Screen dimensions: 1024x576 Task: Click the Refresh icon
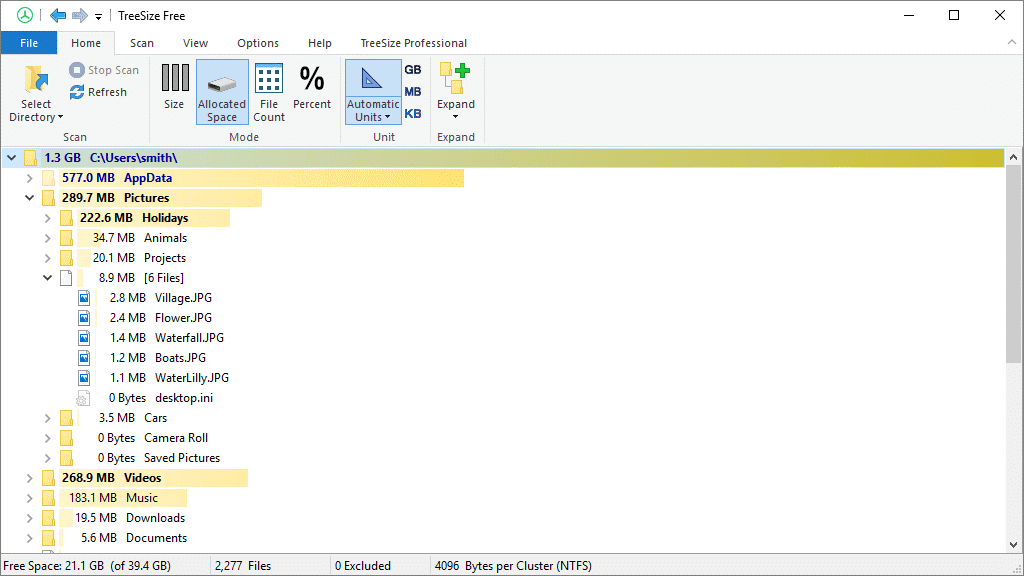77,92
